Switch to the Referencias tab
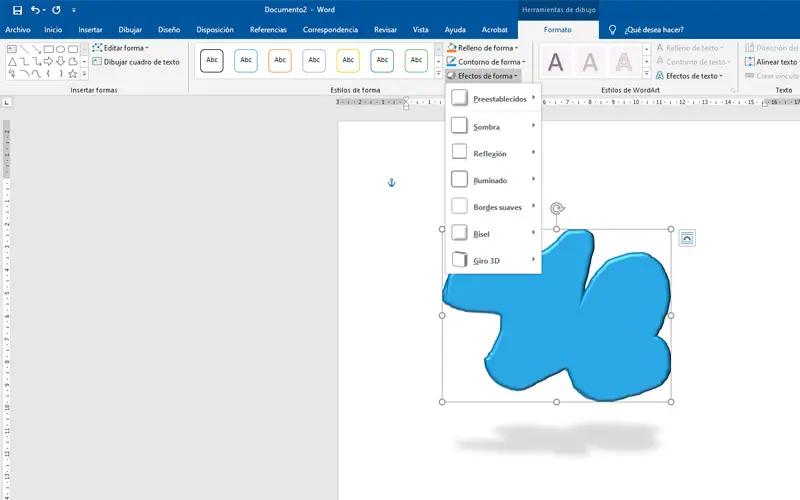The image size is (800, 500). (268, 30)
